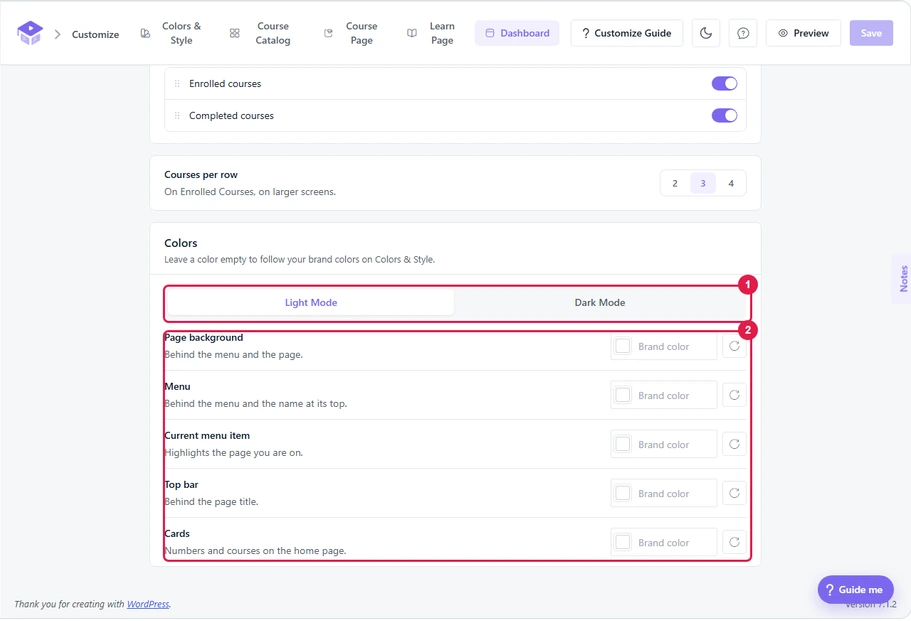Open the Course Catalog tab
Screen dimensions: 911x621
coord(261,33)
